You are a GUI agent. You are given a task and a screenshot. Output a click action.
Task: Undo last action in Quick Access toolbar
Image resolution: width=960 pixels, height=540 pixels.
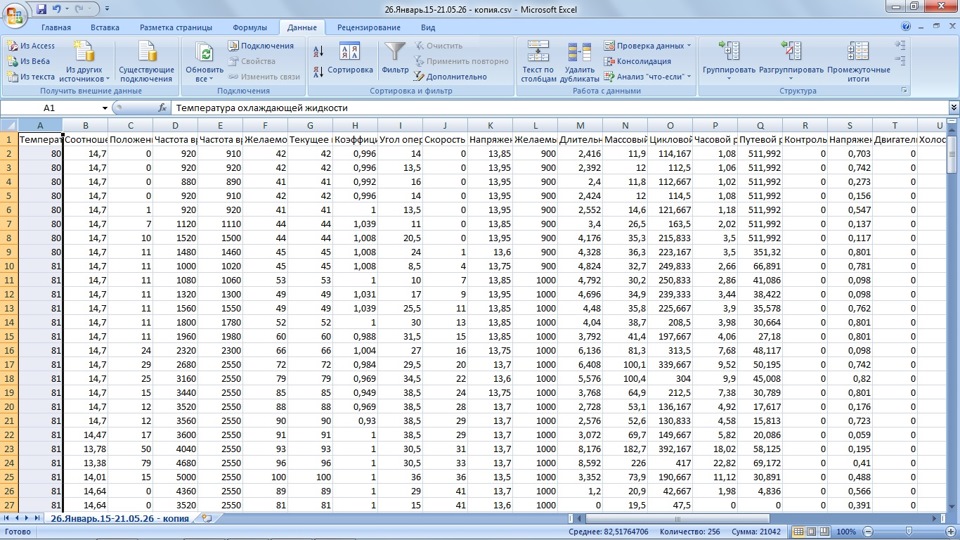57,9
